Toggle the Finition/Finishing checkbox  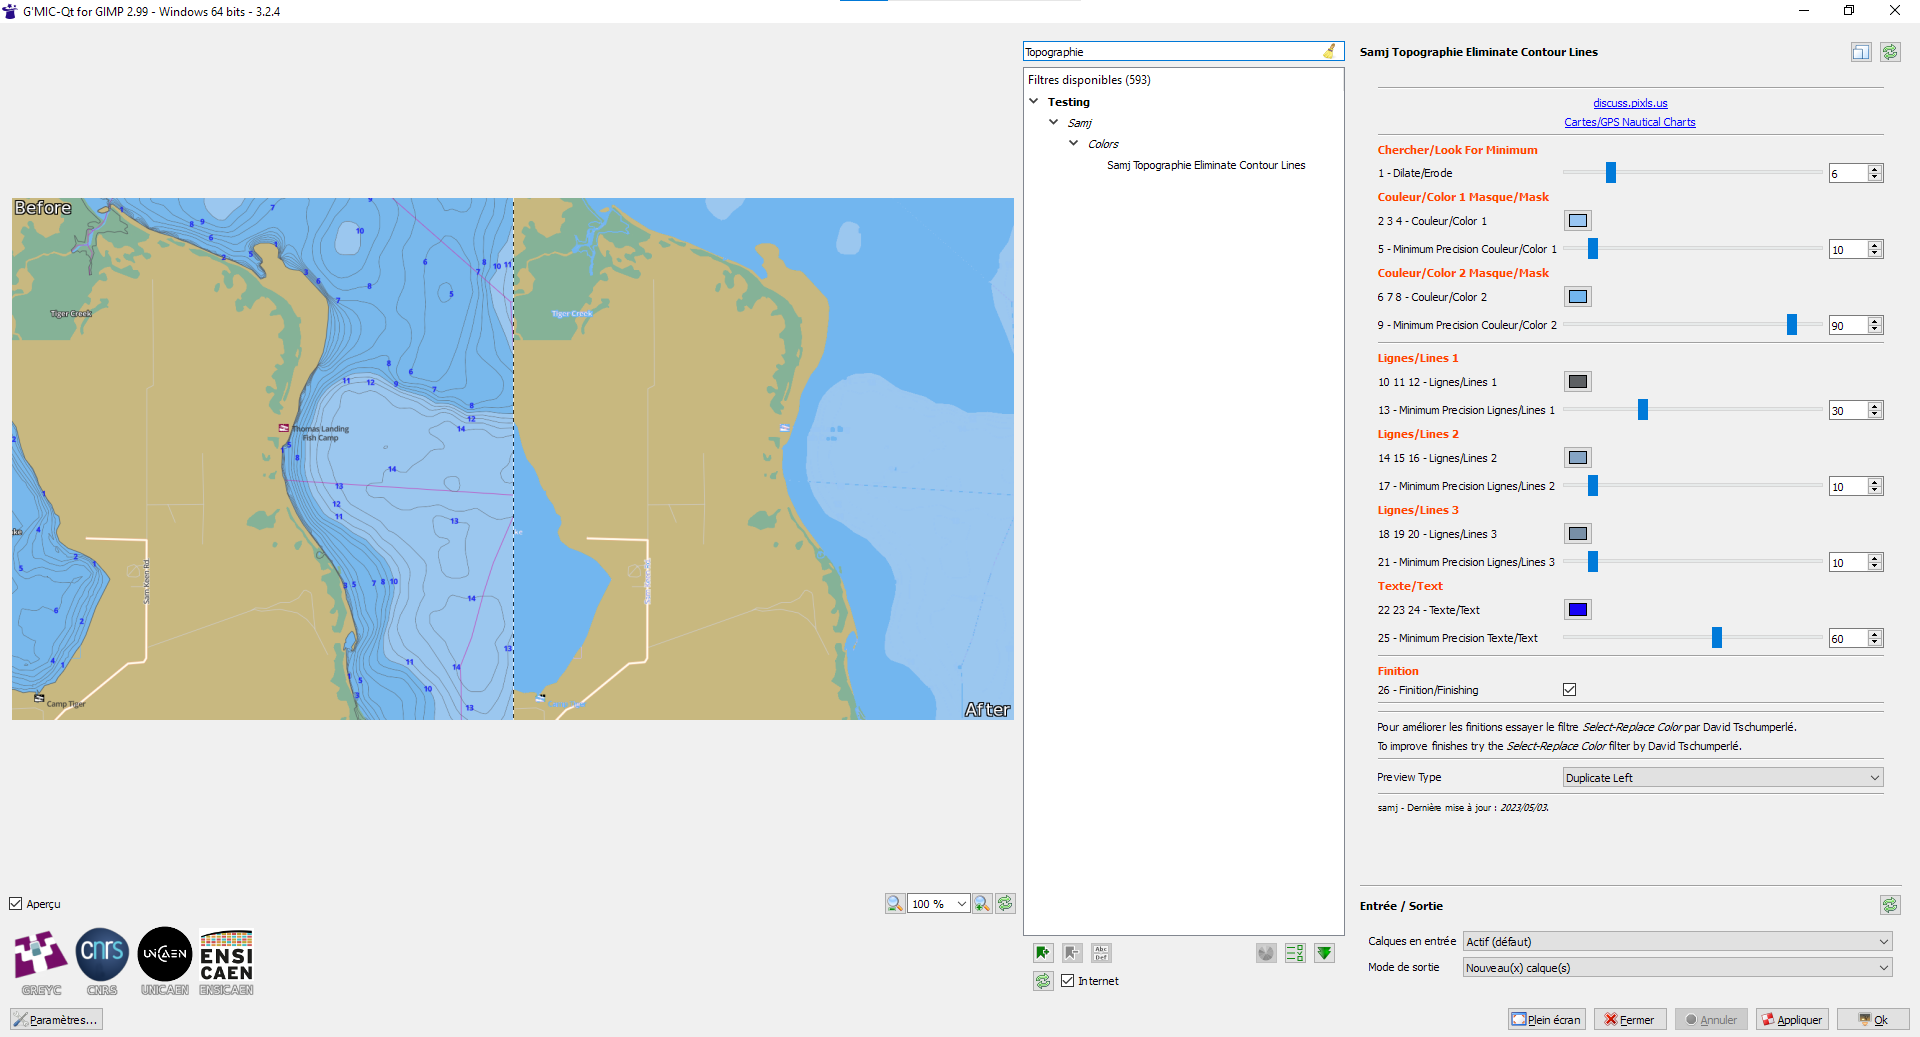pyautogui.click(x=1570, y=690)
